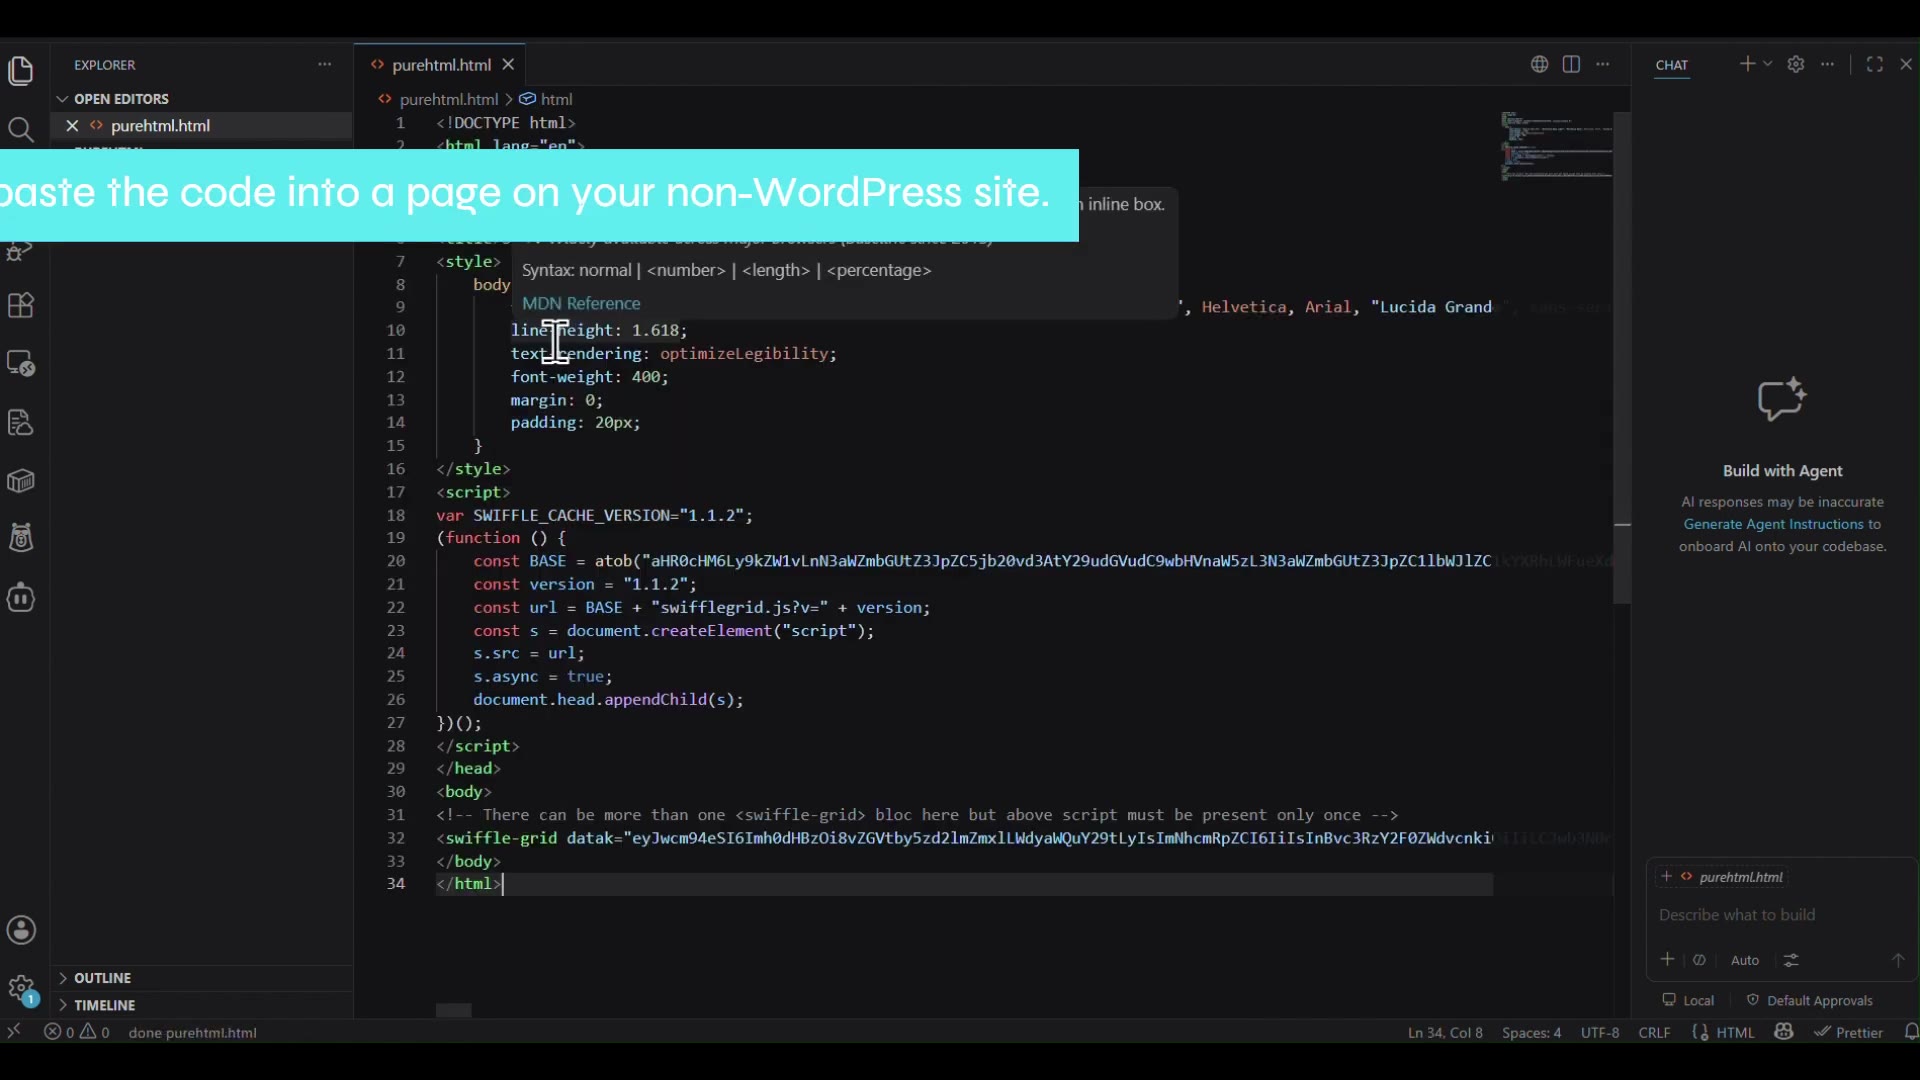This screenshot has height=1080, width=1920.
Task: Open the cloud document activity bar icon
Action: tap(21, 422)
